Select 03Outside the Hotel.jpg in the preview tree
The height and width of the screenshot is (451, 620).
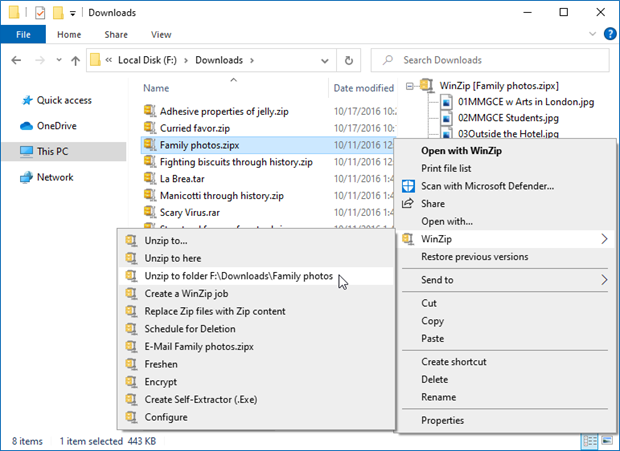click(x=508, y=134)
